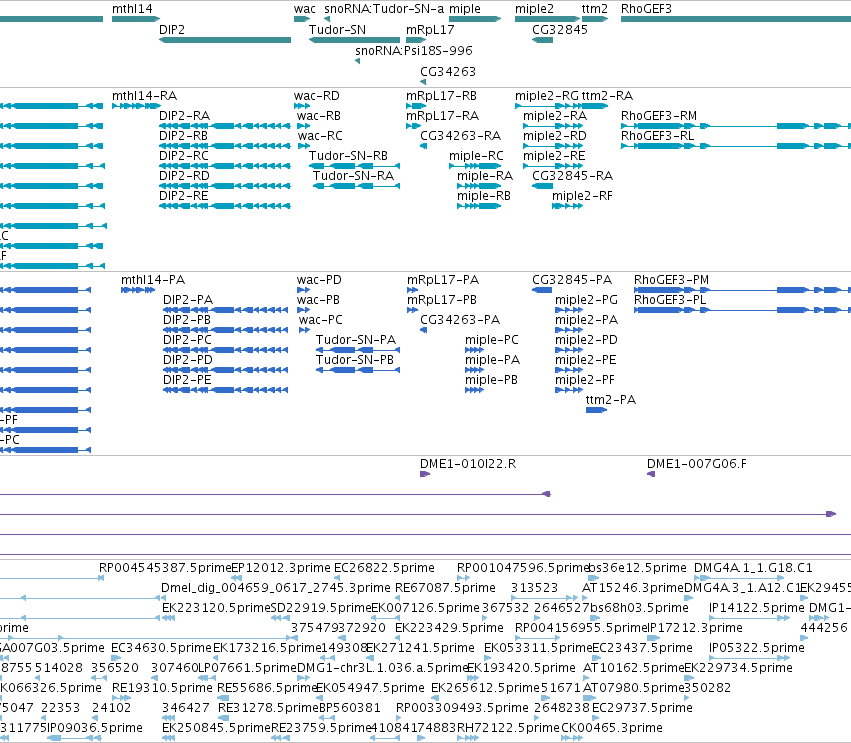Select transcript DIP2-RE label

pos(183,195)
